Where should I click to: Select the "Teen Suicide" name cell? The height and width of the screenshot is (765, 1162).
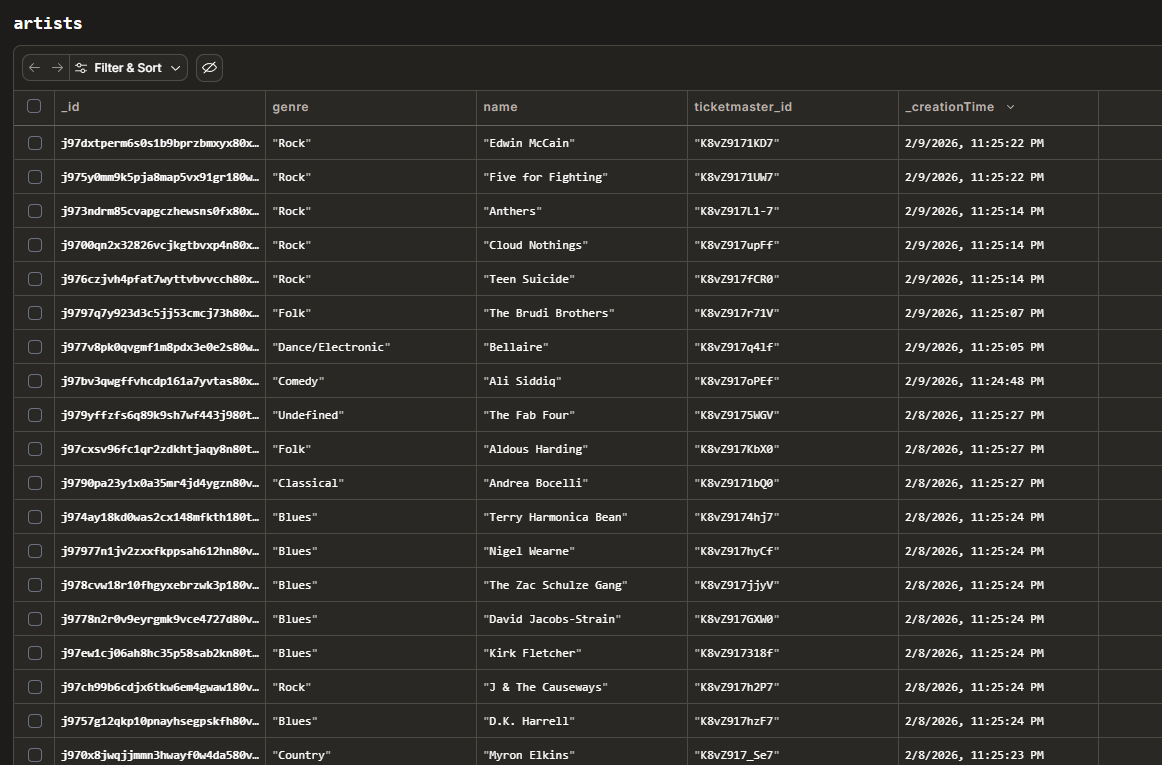click(x=582, y=279)
